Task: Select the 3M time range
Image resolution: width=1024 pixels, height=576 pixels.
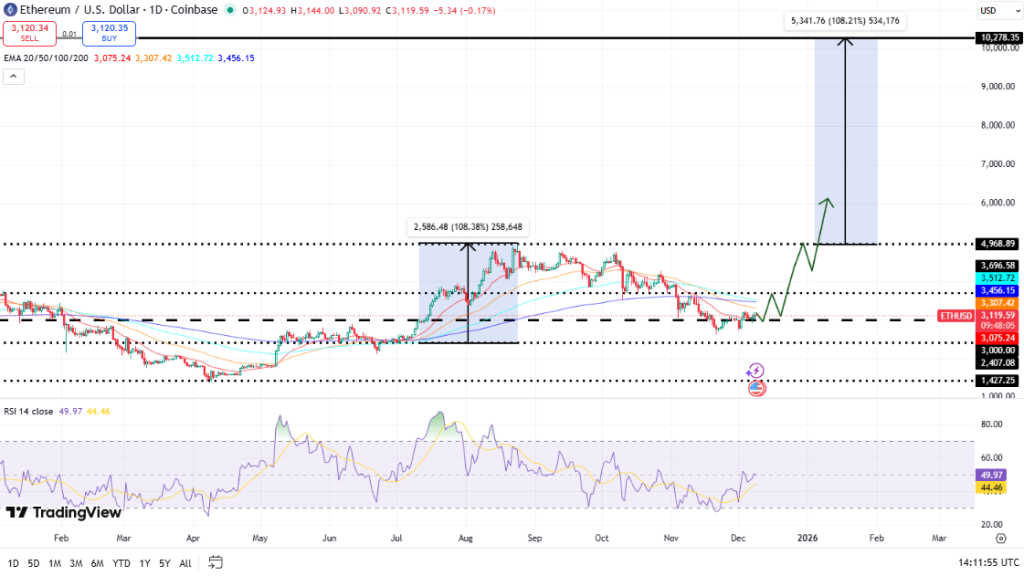Action: [76, 563]
